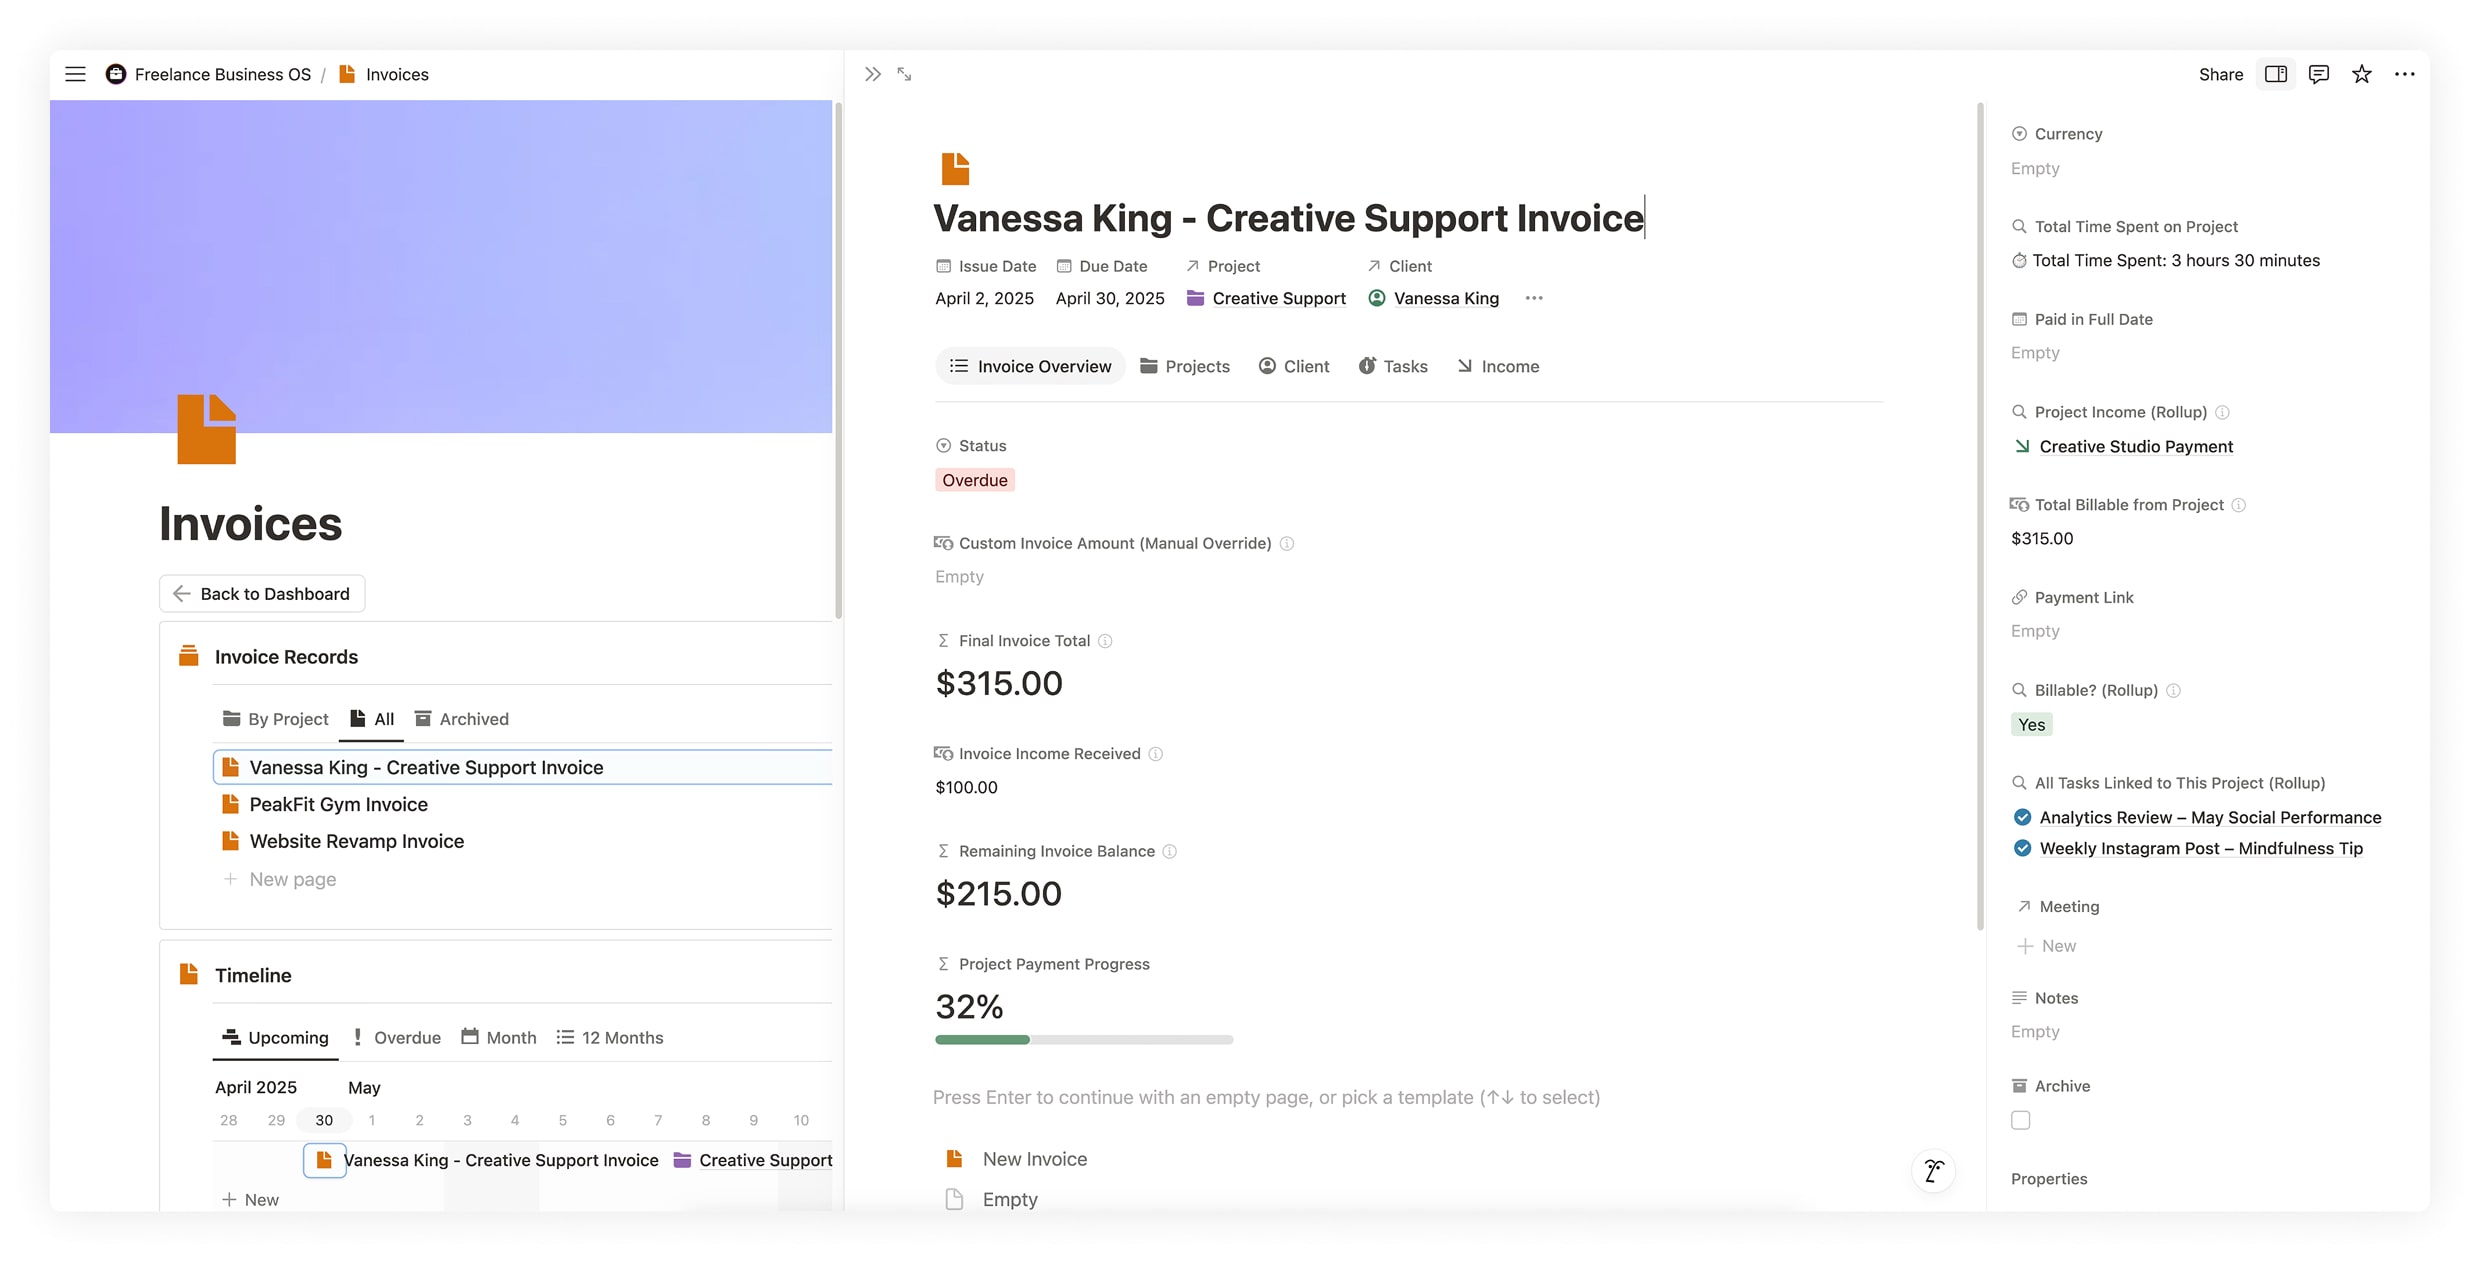Open invoice in full page view
This screenshot has height=1262, width=2480.
[904, 74]
